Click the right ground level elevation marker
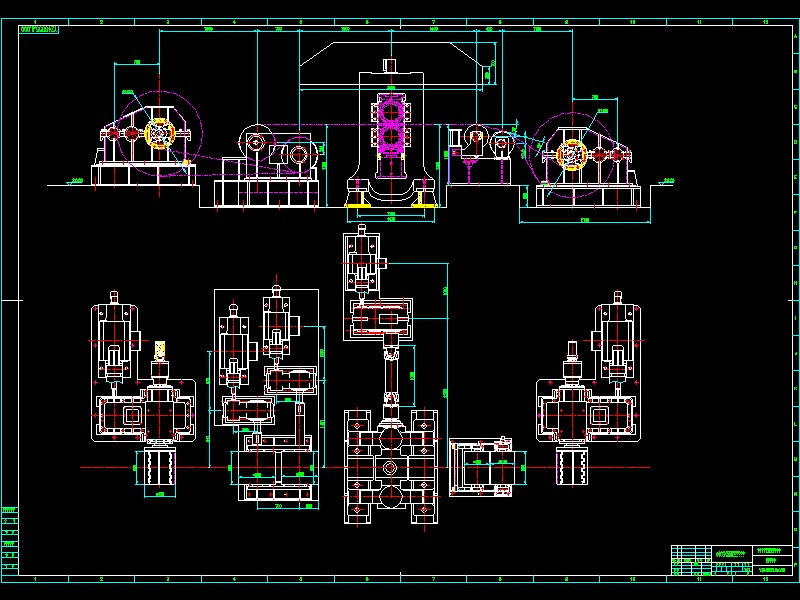 [667, 181]
